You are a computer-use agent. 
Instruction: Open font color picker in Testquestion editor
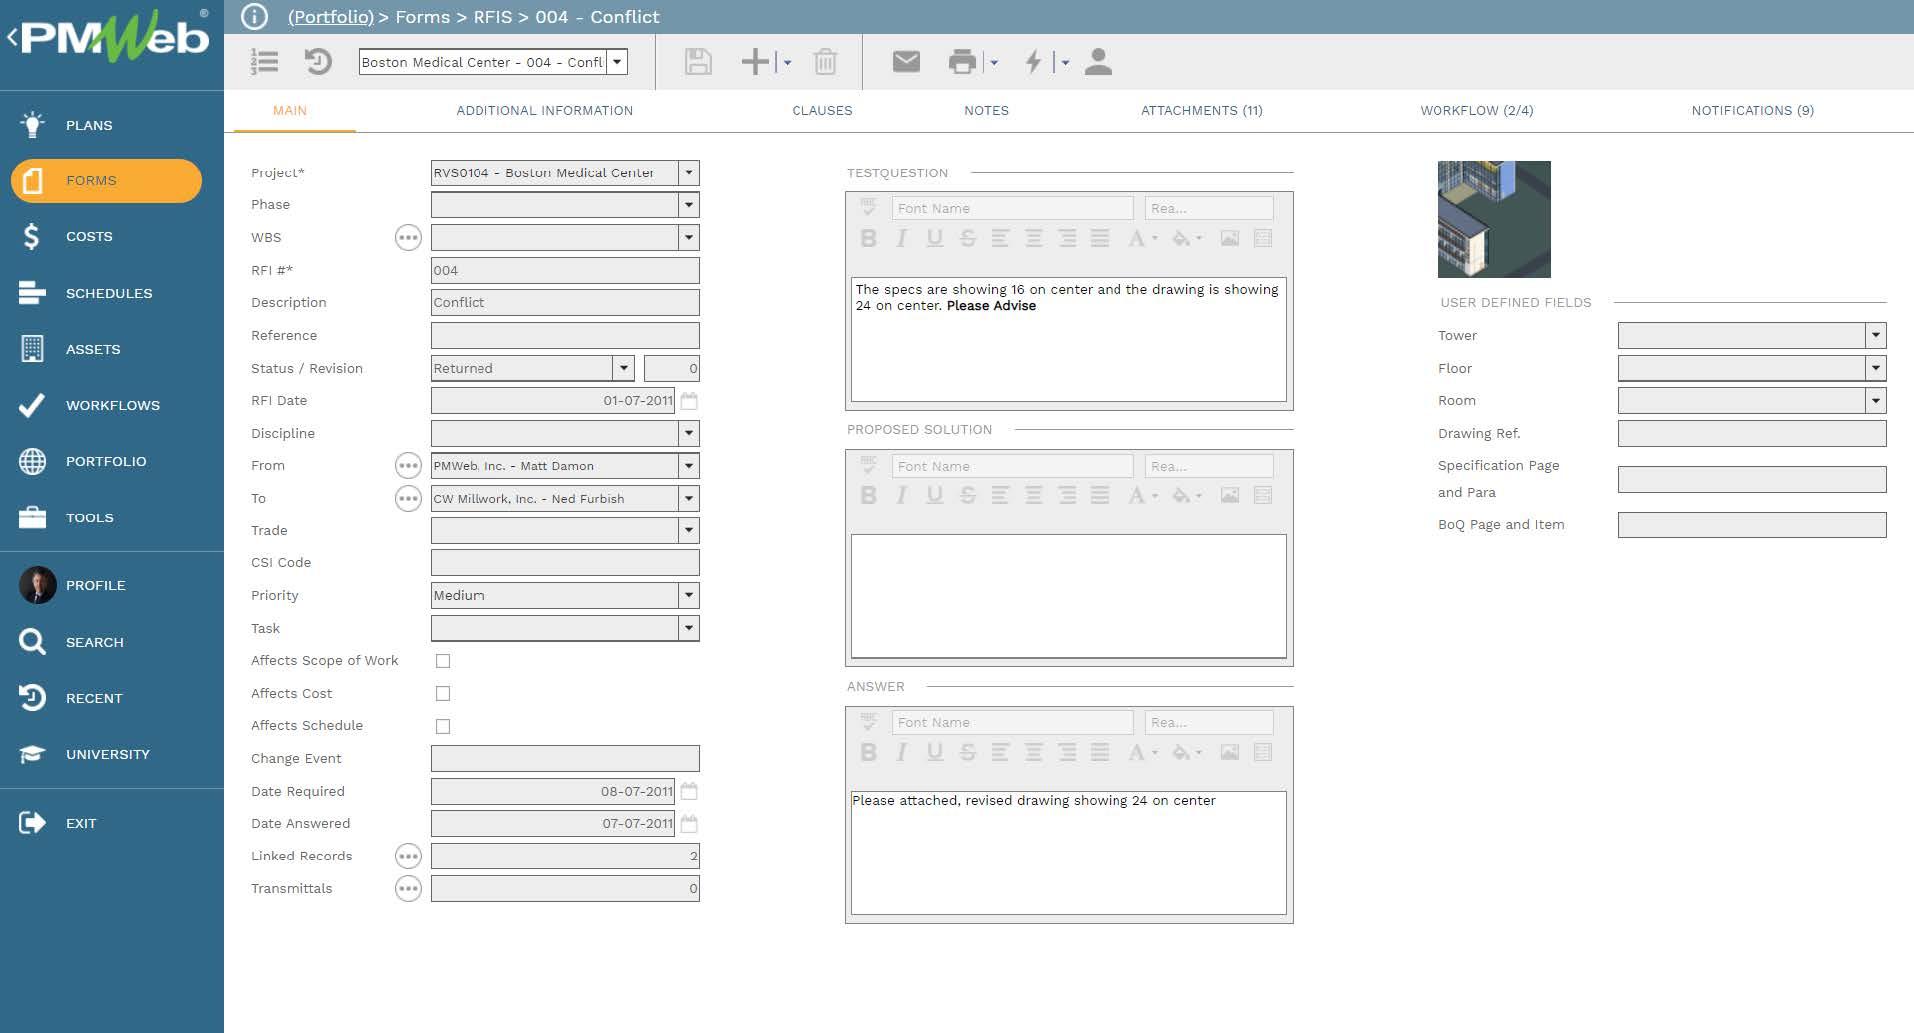1142,239
